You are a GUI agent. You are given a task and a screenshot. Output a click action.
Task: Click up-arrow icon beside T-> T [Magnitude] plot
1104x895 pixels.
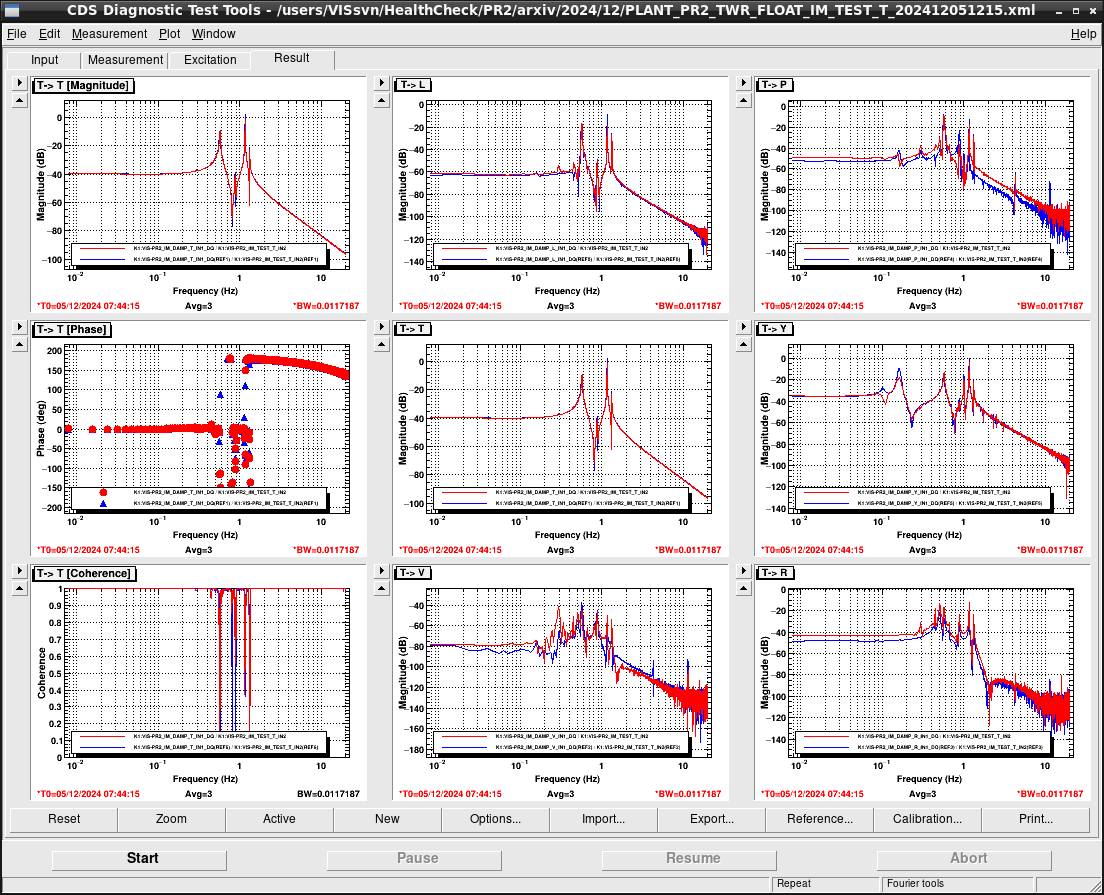(20, 101)
